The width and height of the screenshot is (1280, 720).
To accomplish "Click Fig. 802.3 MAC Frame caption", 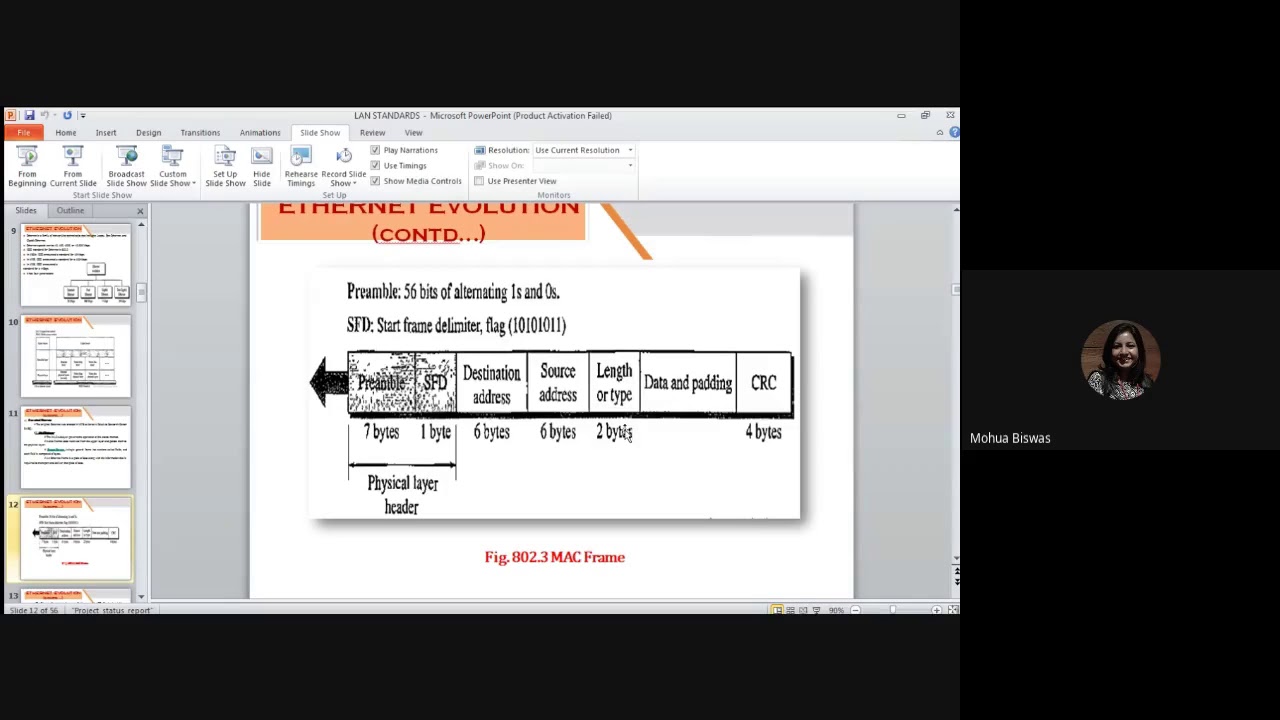I will [x=555, y=557].
